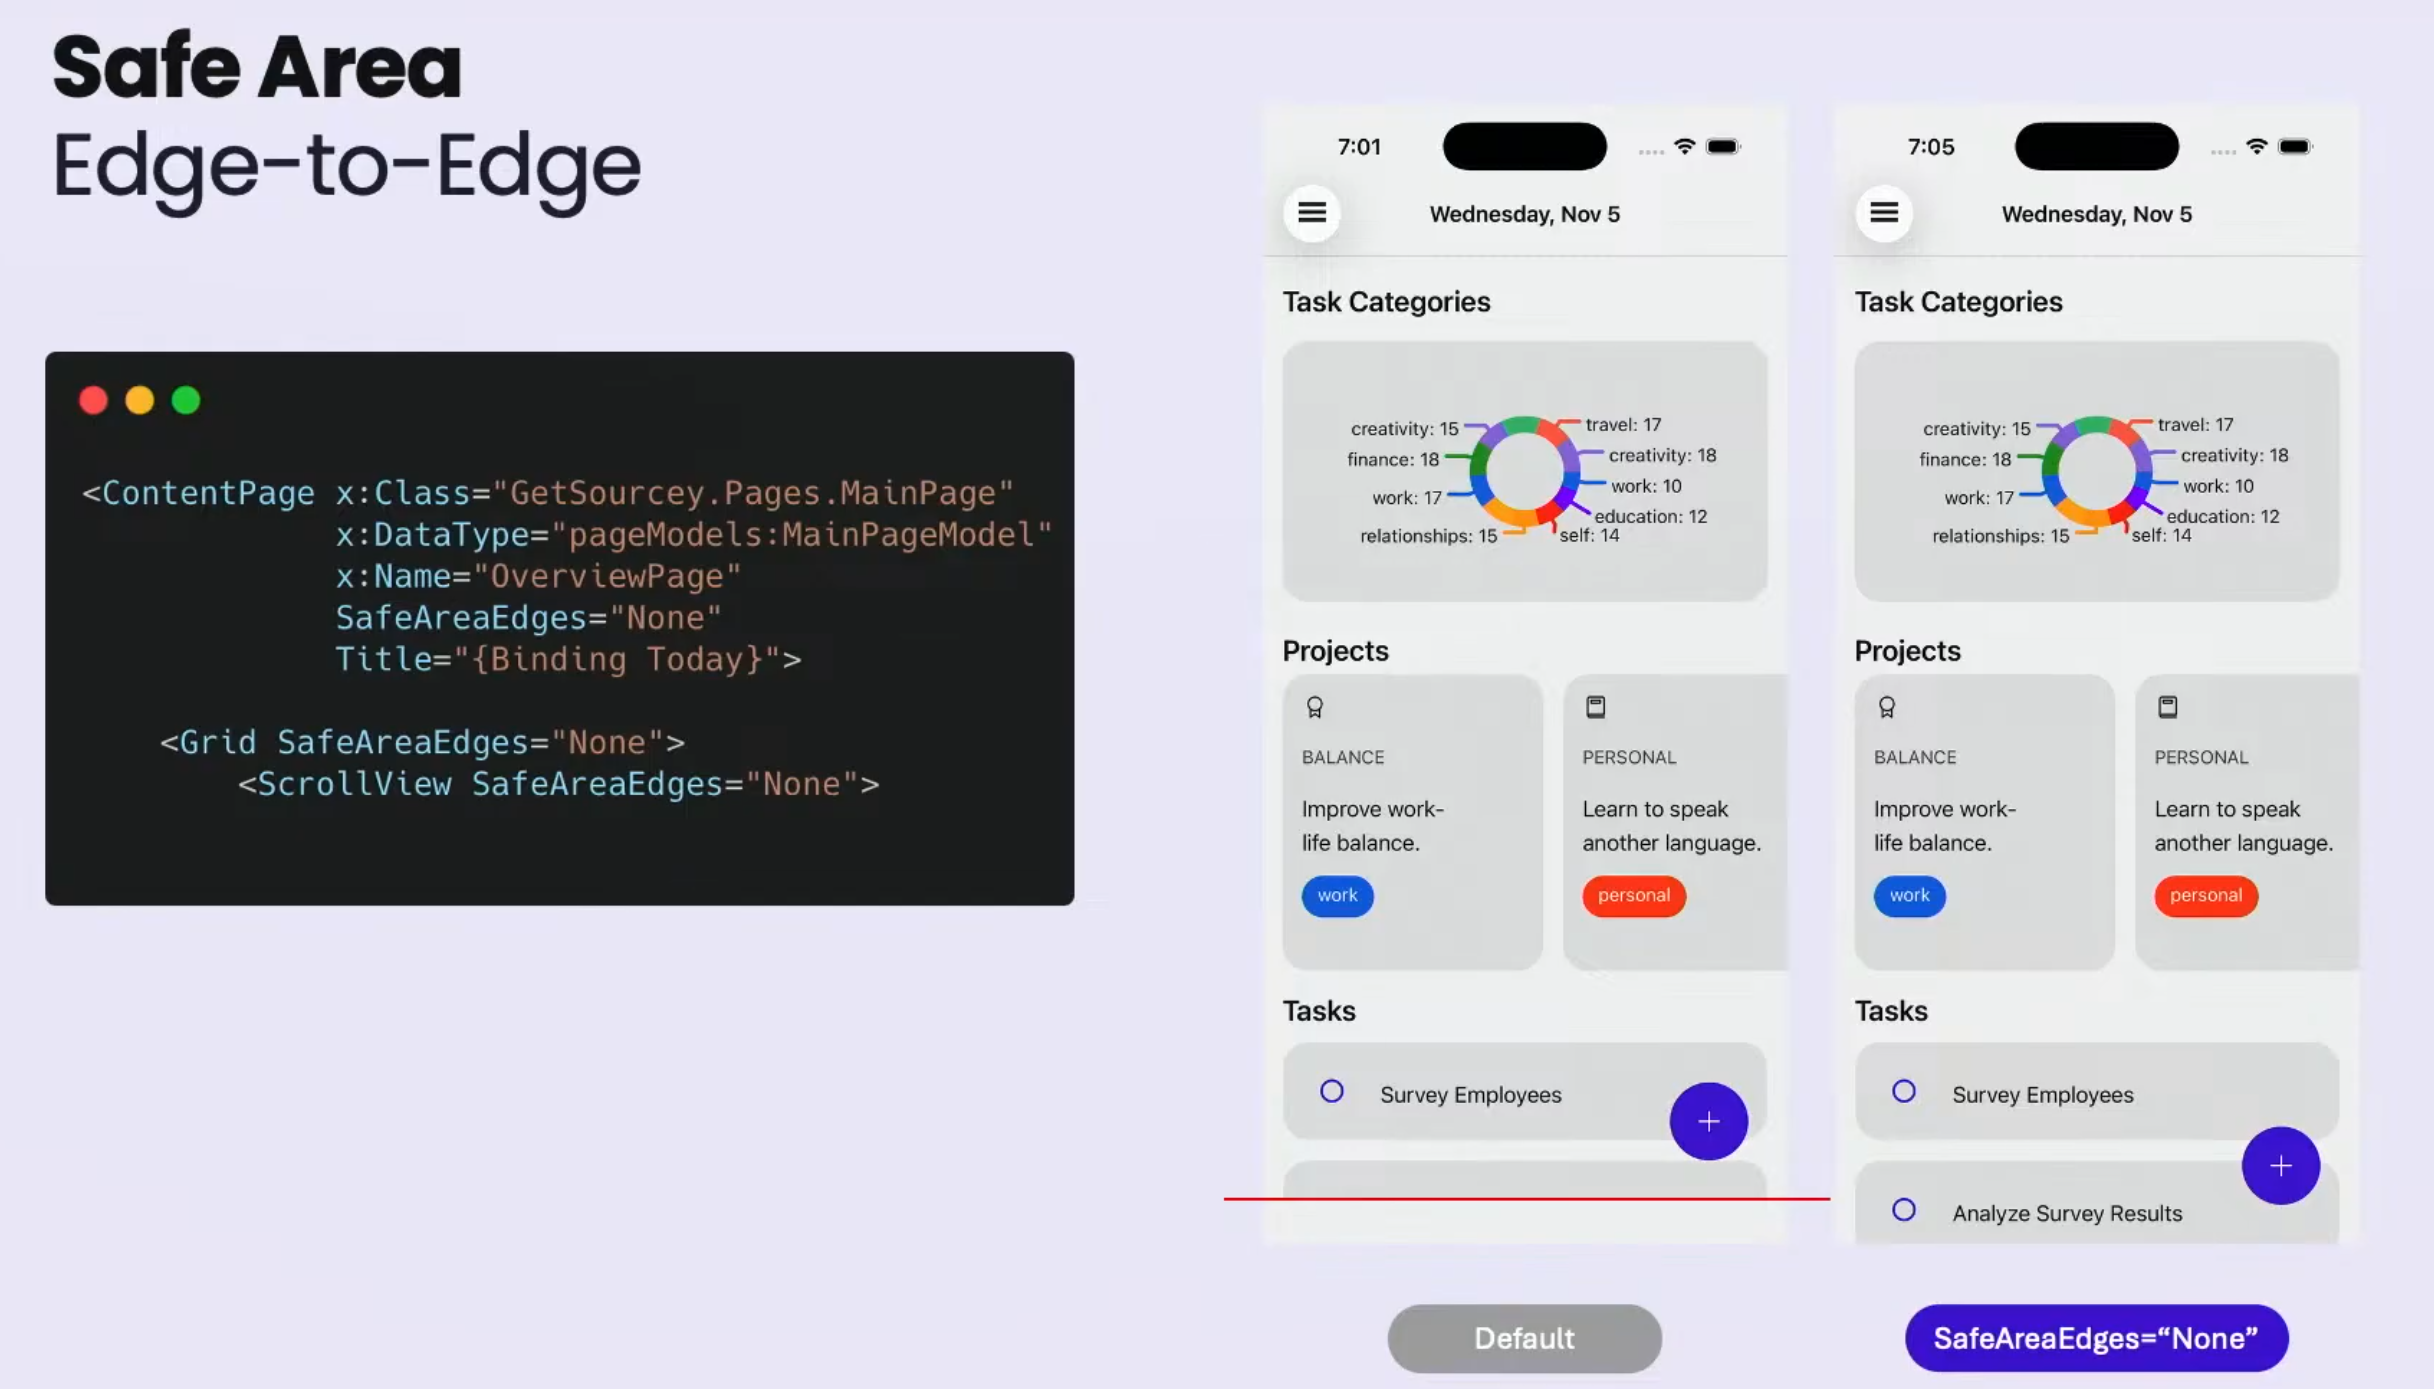This screenshot has height=1389, width=2434.
Task: Click the book icon on the left PERSONAL card
Action: [1596, 706]
